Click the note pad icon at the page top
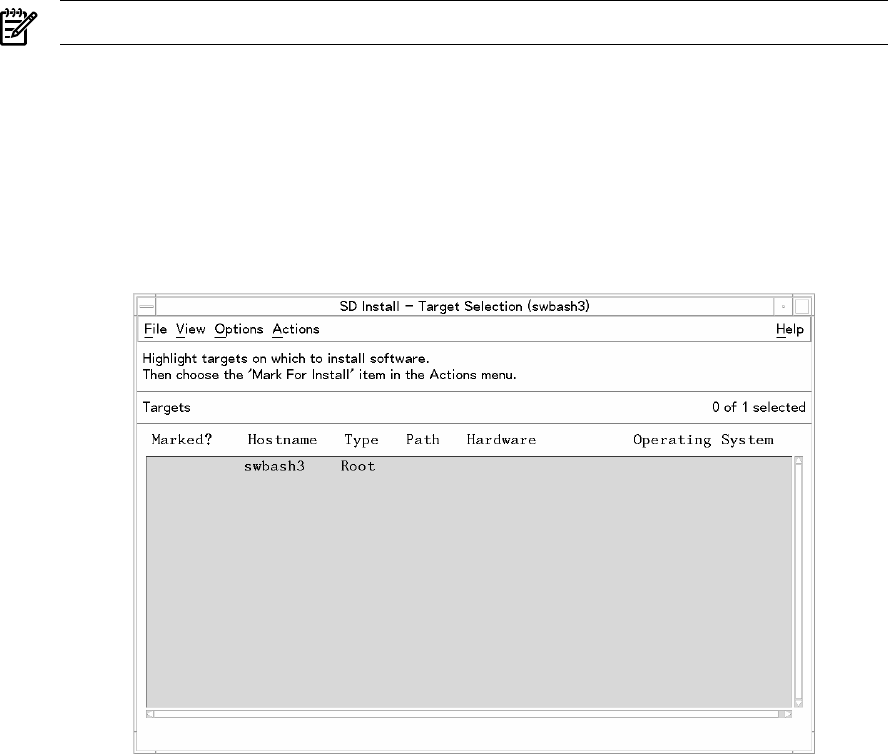 [18, 26]
